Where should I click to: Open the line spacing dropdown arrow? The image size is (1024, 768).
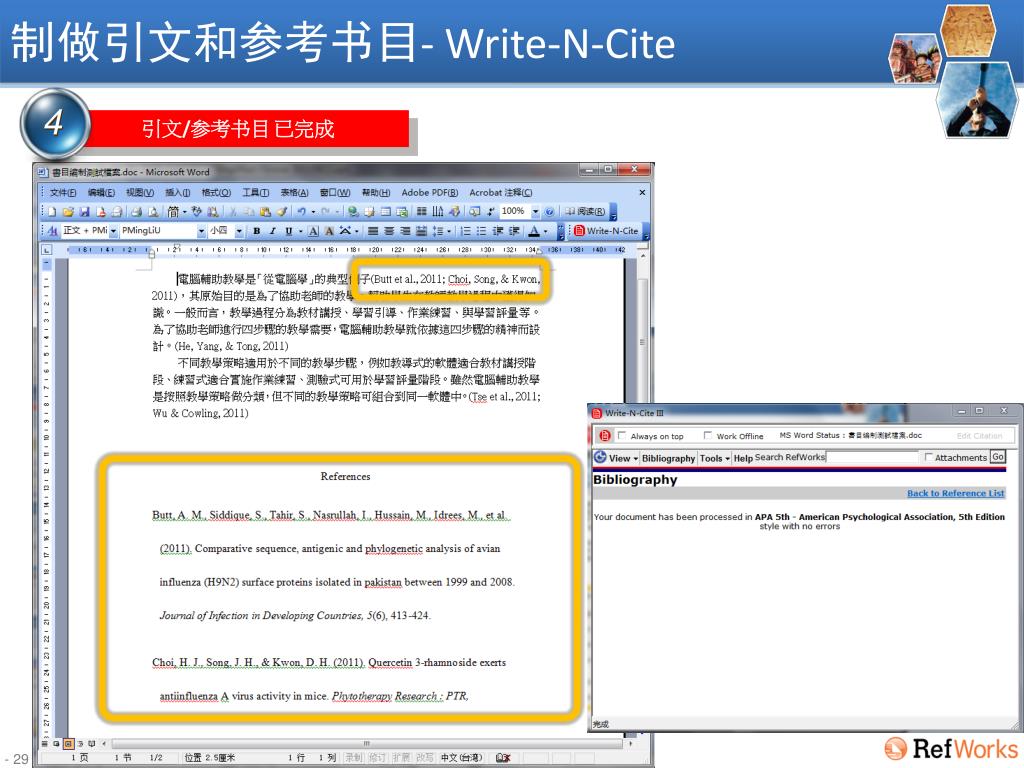[449, 231]
